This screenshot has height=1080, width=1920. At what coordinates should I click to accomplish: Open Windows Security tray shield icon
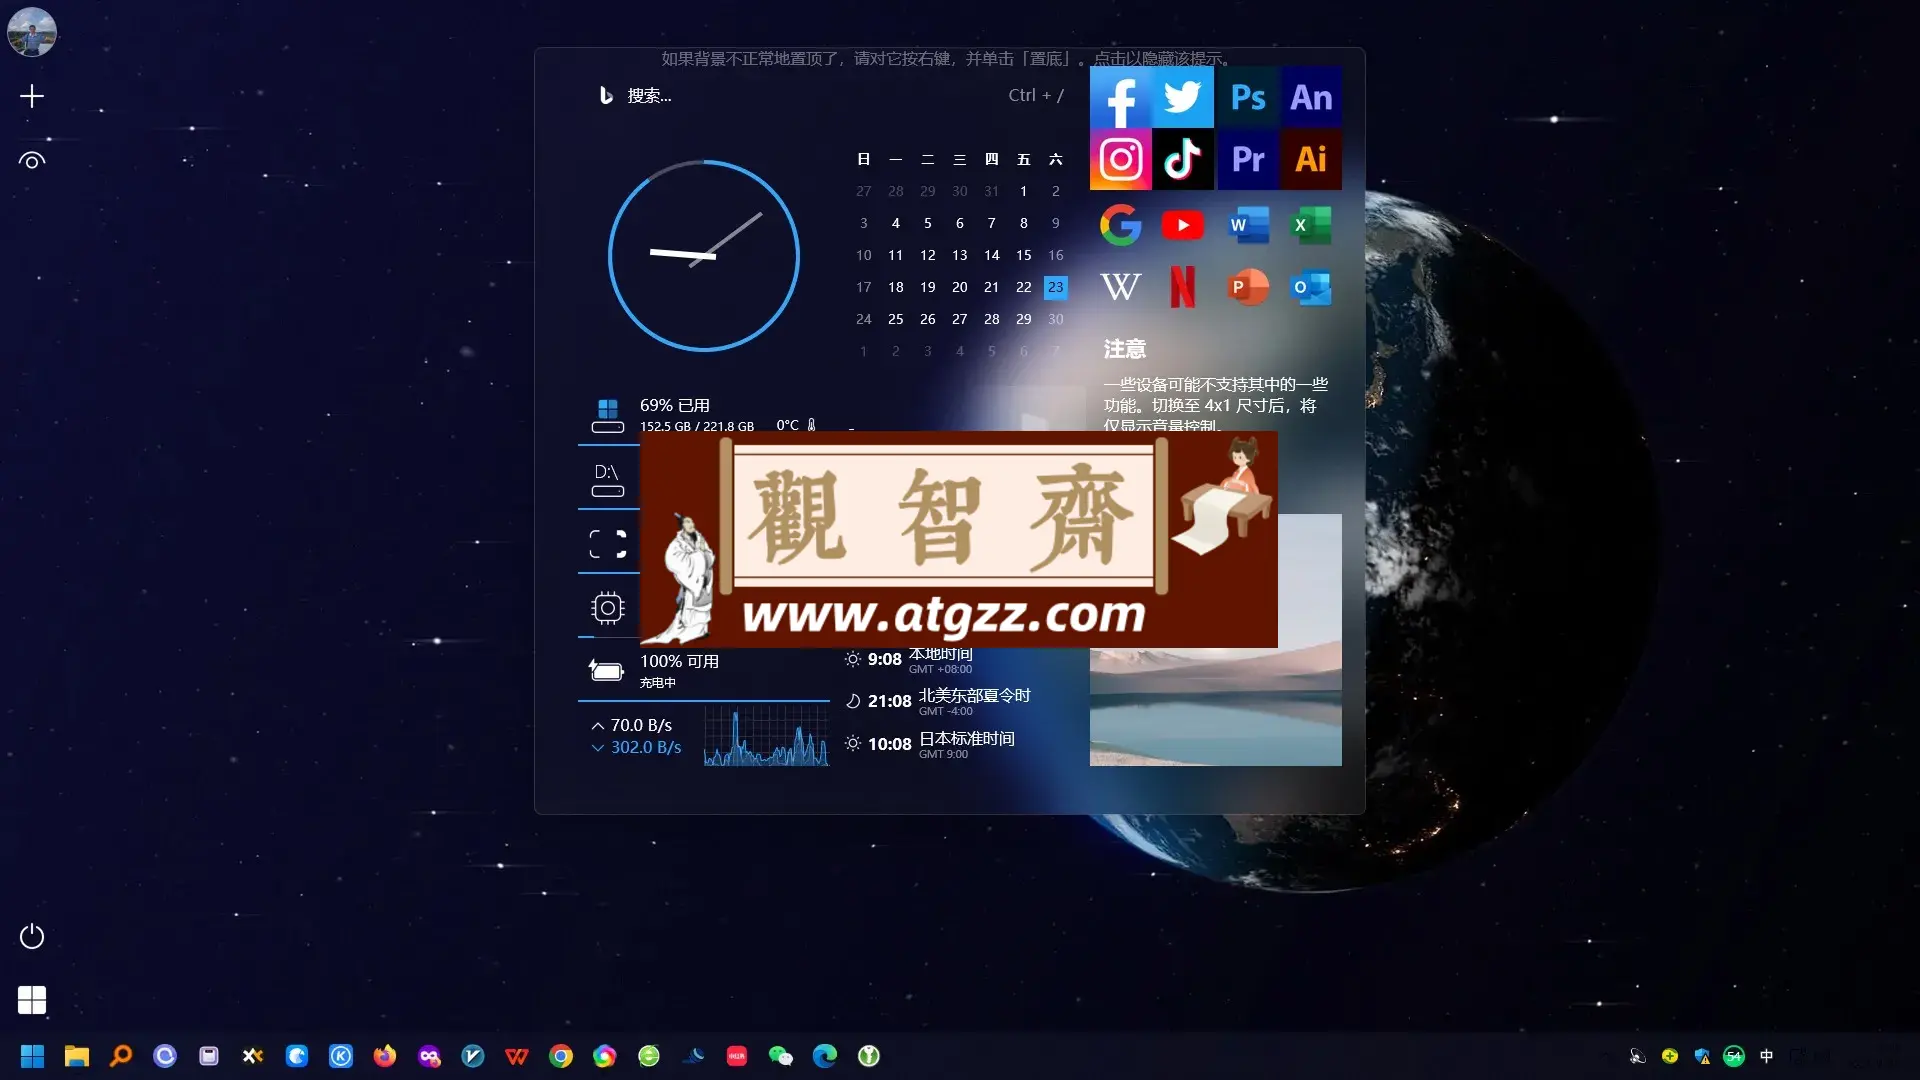1702,1056
